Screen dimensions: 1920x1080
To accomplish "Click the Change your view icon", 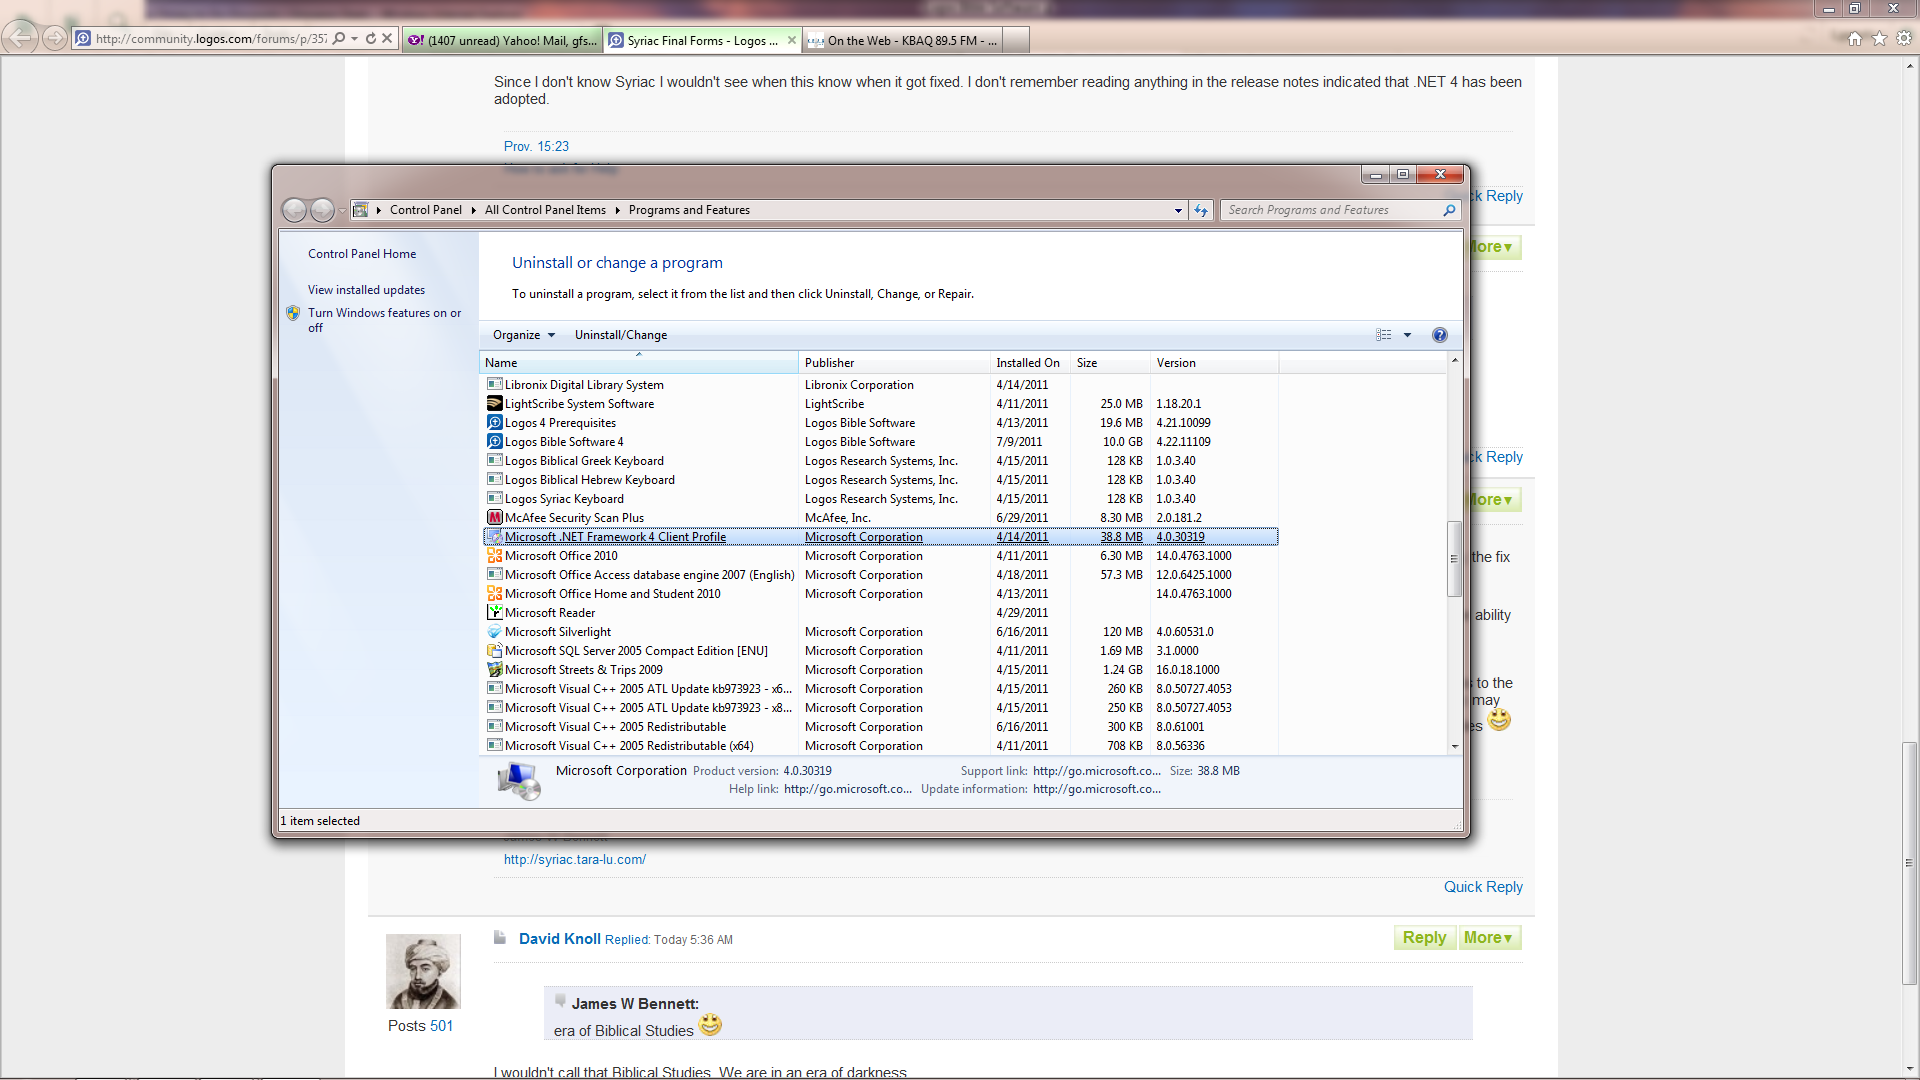I will 1384,335.
